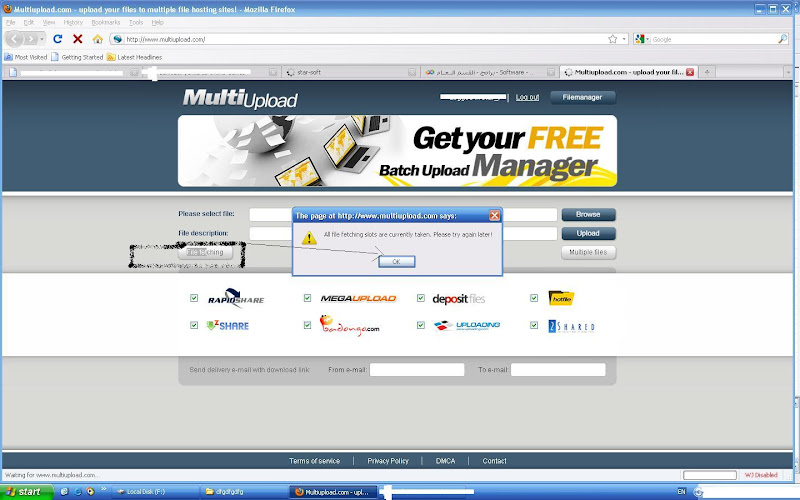Uncheck the Megaupload checkbox
The height and width of the screenshot is (500, 800).
click(x=307, y=298)
